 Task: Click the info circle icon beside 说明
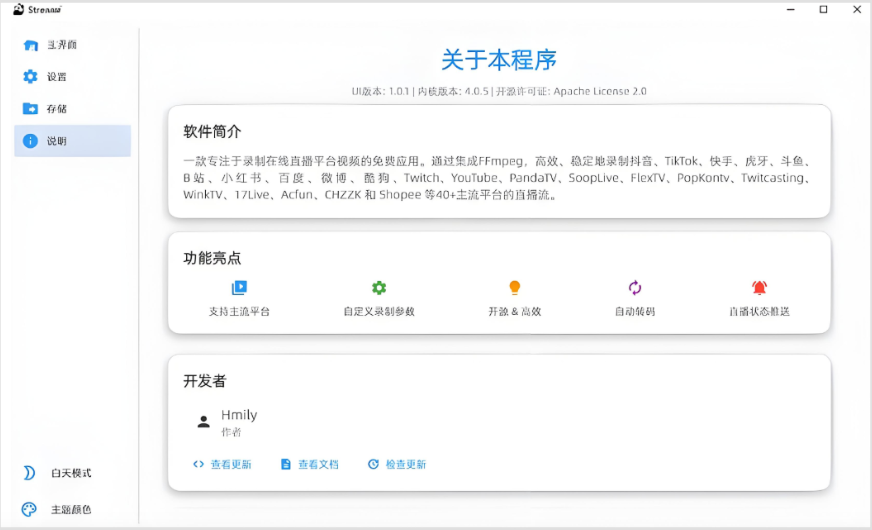point(30,141)
